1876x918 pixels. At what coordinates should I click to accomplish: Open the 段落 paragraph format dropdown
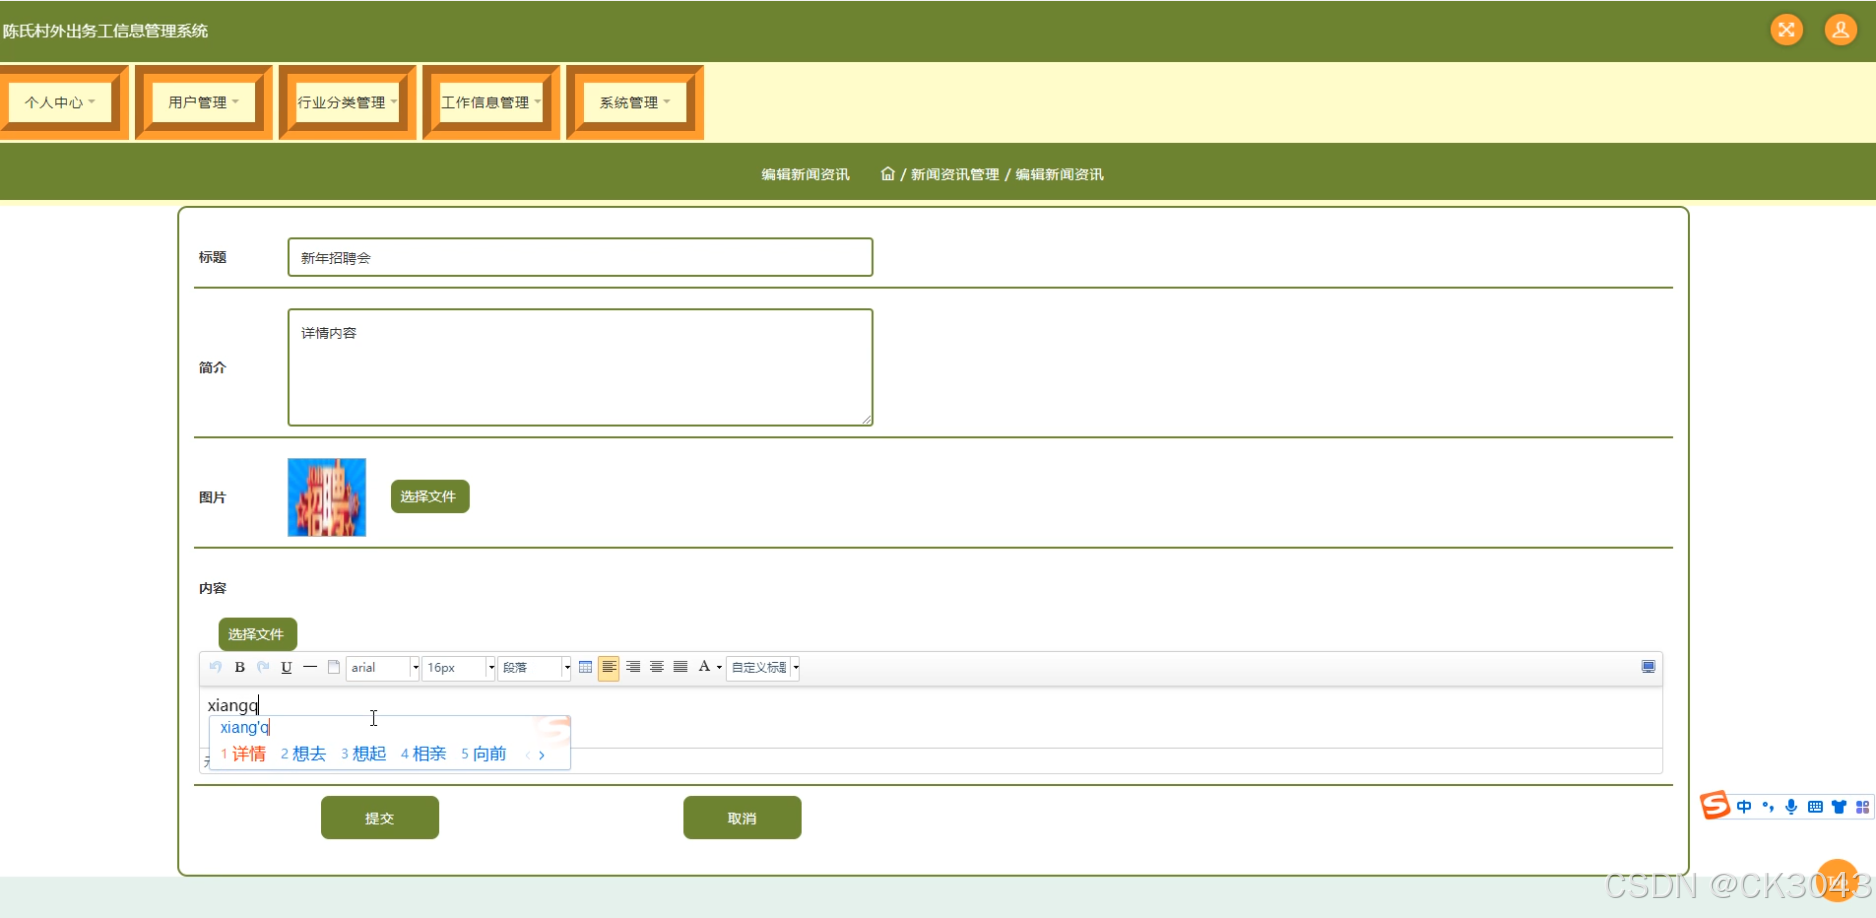coord(535,668)
